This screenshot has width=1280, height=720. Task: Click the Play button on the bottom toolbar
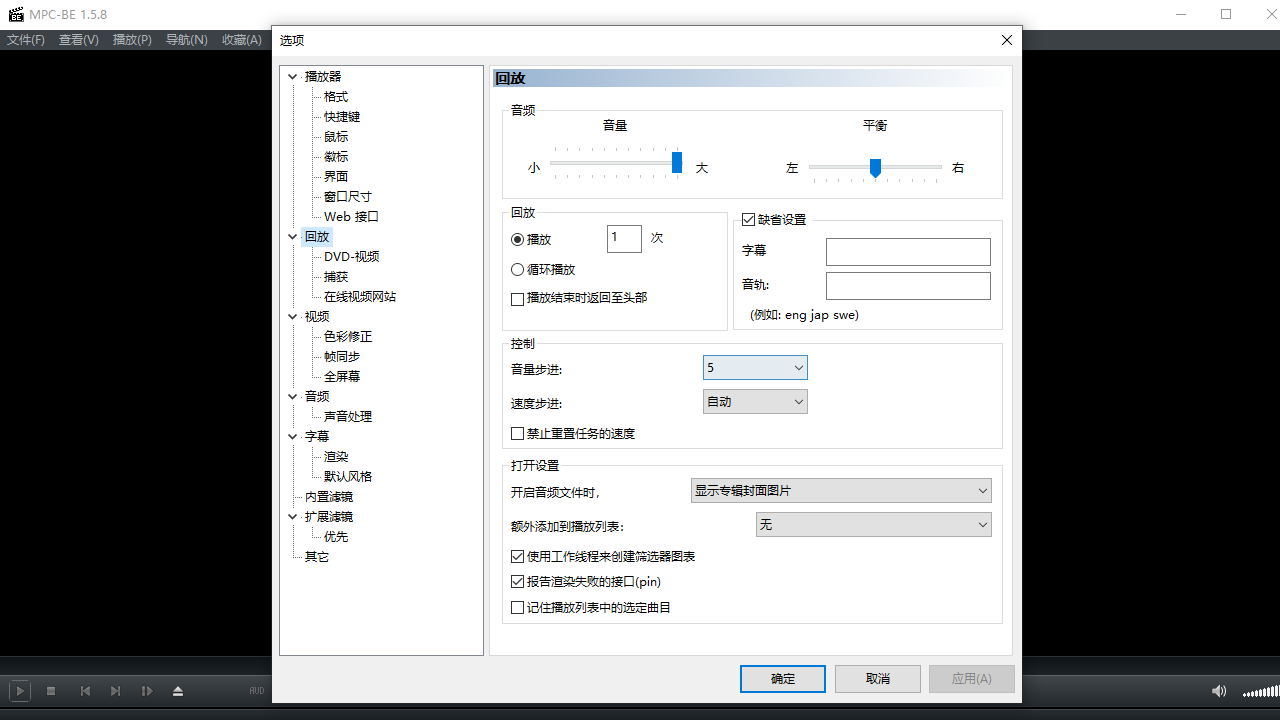[x=19, y=690]
